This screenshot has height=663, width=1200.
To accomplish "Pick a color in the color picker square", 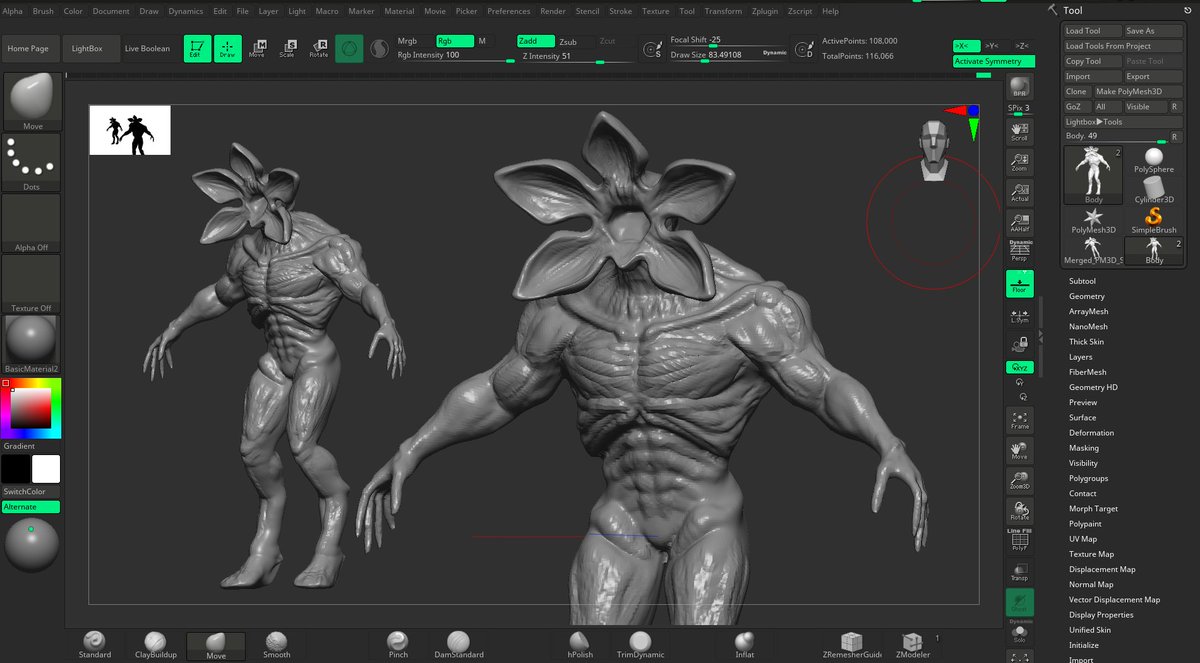I will tap(30, 407).
